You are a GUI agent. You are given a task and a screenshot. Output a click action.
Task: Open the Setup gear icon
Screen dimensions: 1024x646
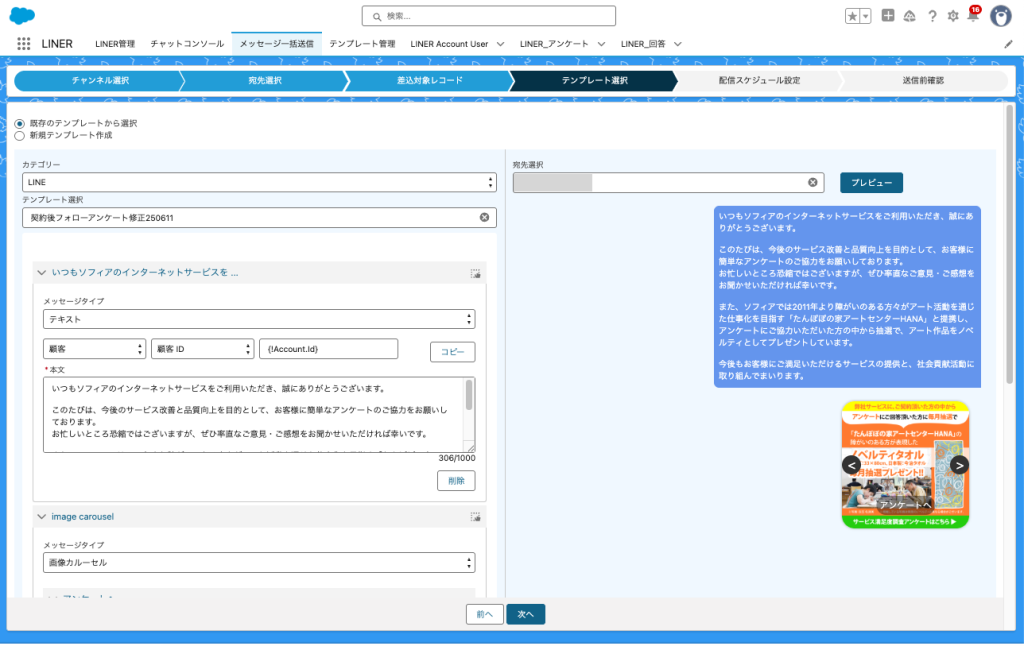click(x=952, y=16)
